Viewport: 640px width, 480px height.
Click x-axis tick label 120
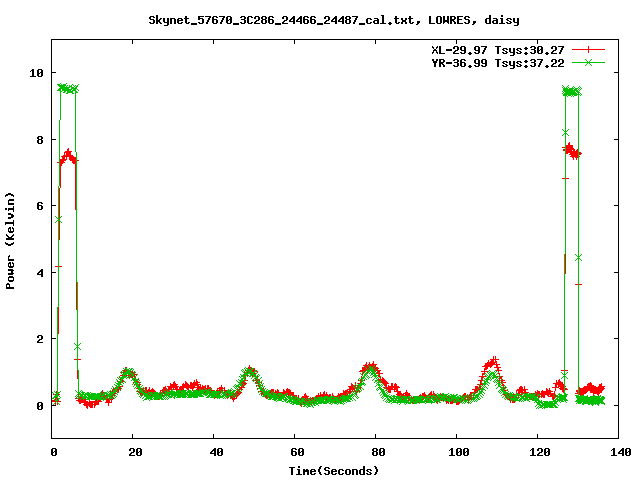click(540, 452)
